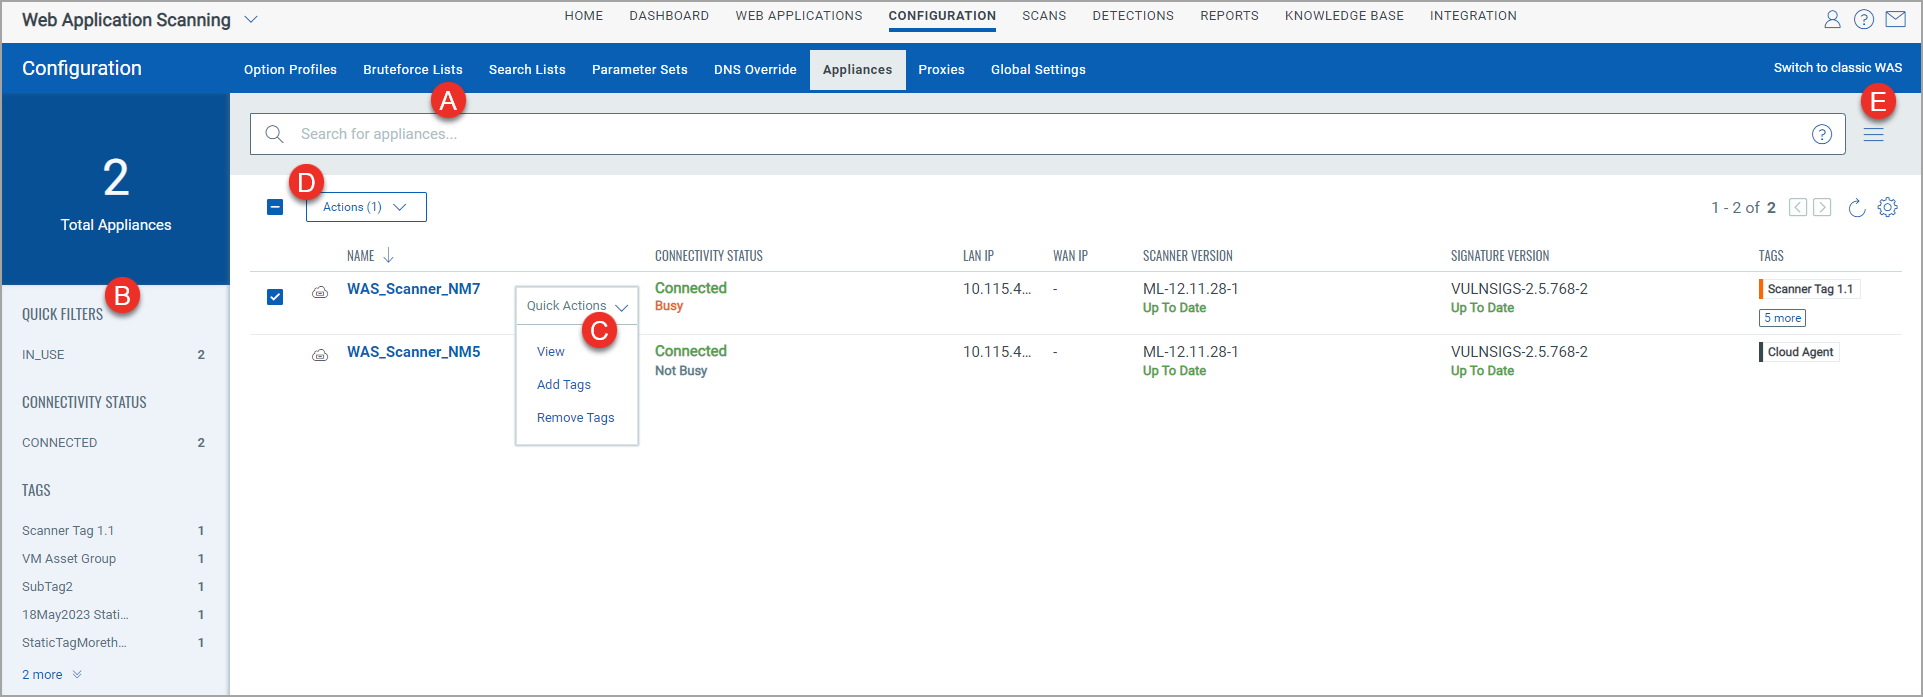
Task: Open WEB APPLICATIONS section
Action: point(799,16)
